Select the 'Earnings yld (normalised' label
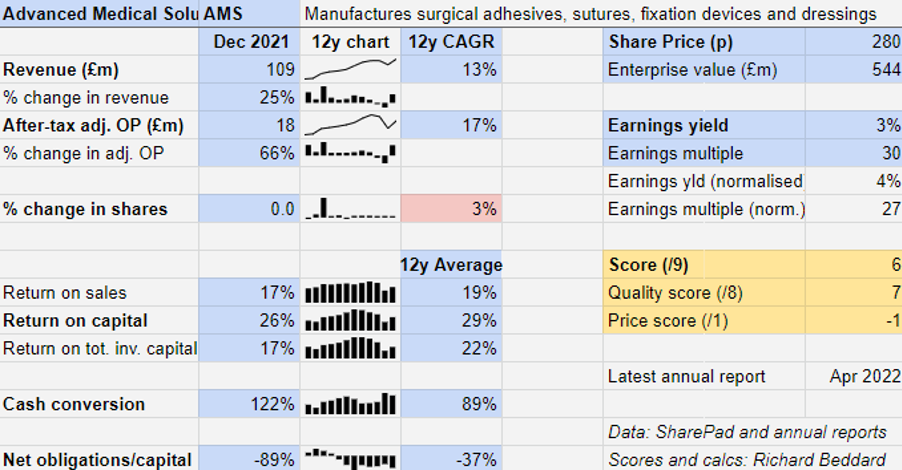The width and height of the screenshot is (902, 470). pyautogui.click(x=705, y=181)
